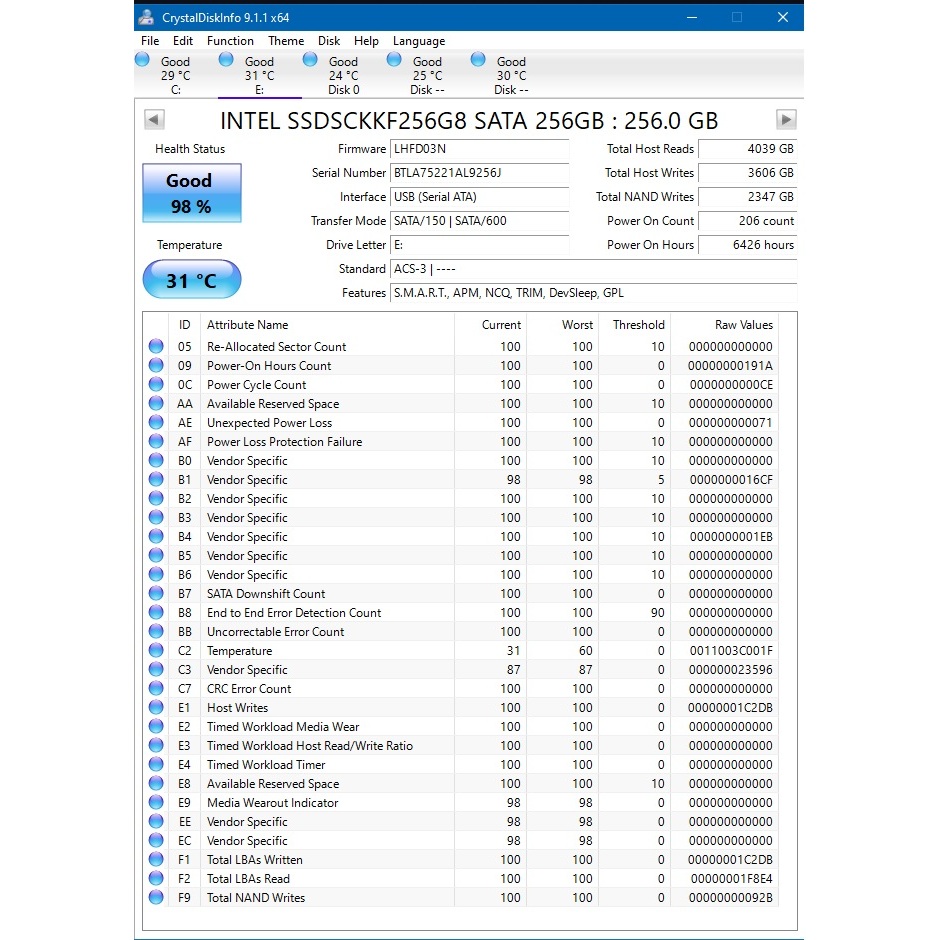This screenshot has height=940, width=940.
Task: Click status orb for Re-Allocated Sector Count
Action: tap(156, 347)
